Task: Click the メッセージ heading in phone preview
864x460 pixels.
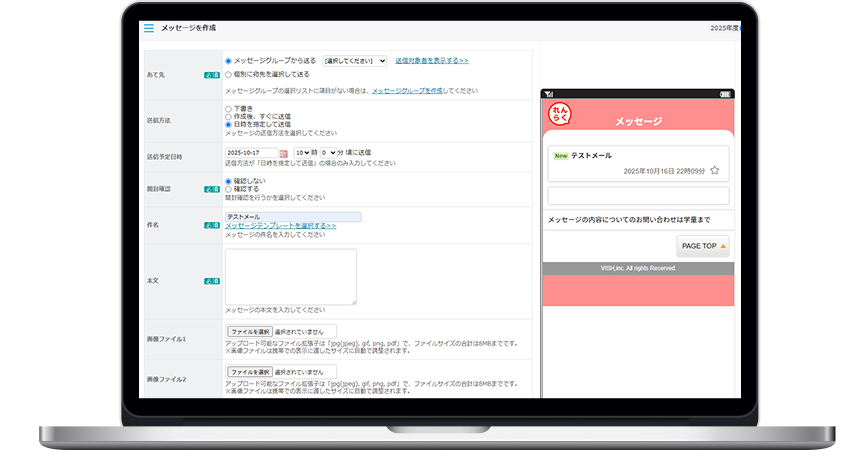Action: point(639,121)
